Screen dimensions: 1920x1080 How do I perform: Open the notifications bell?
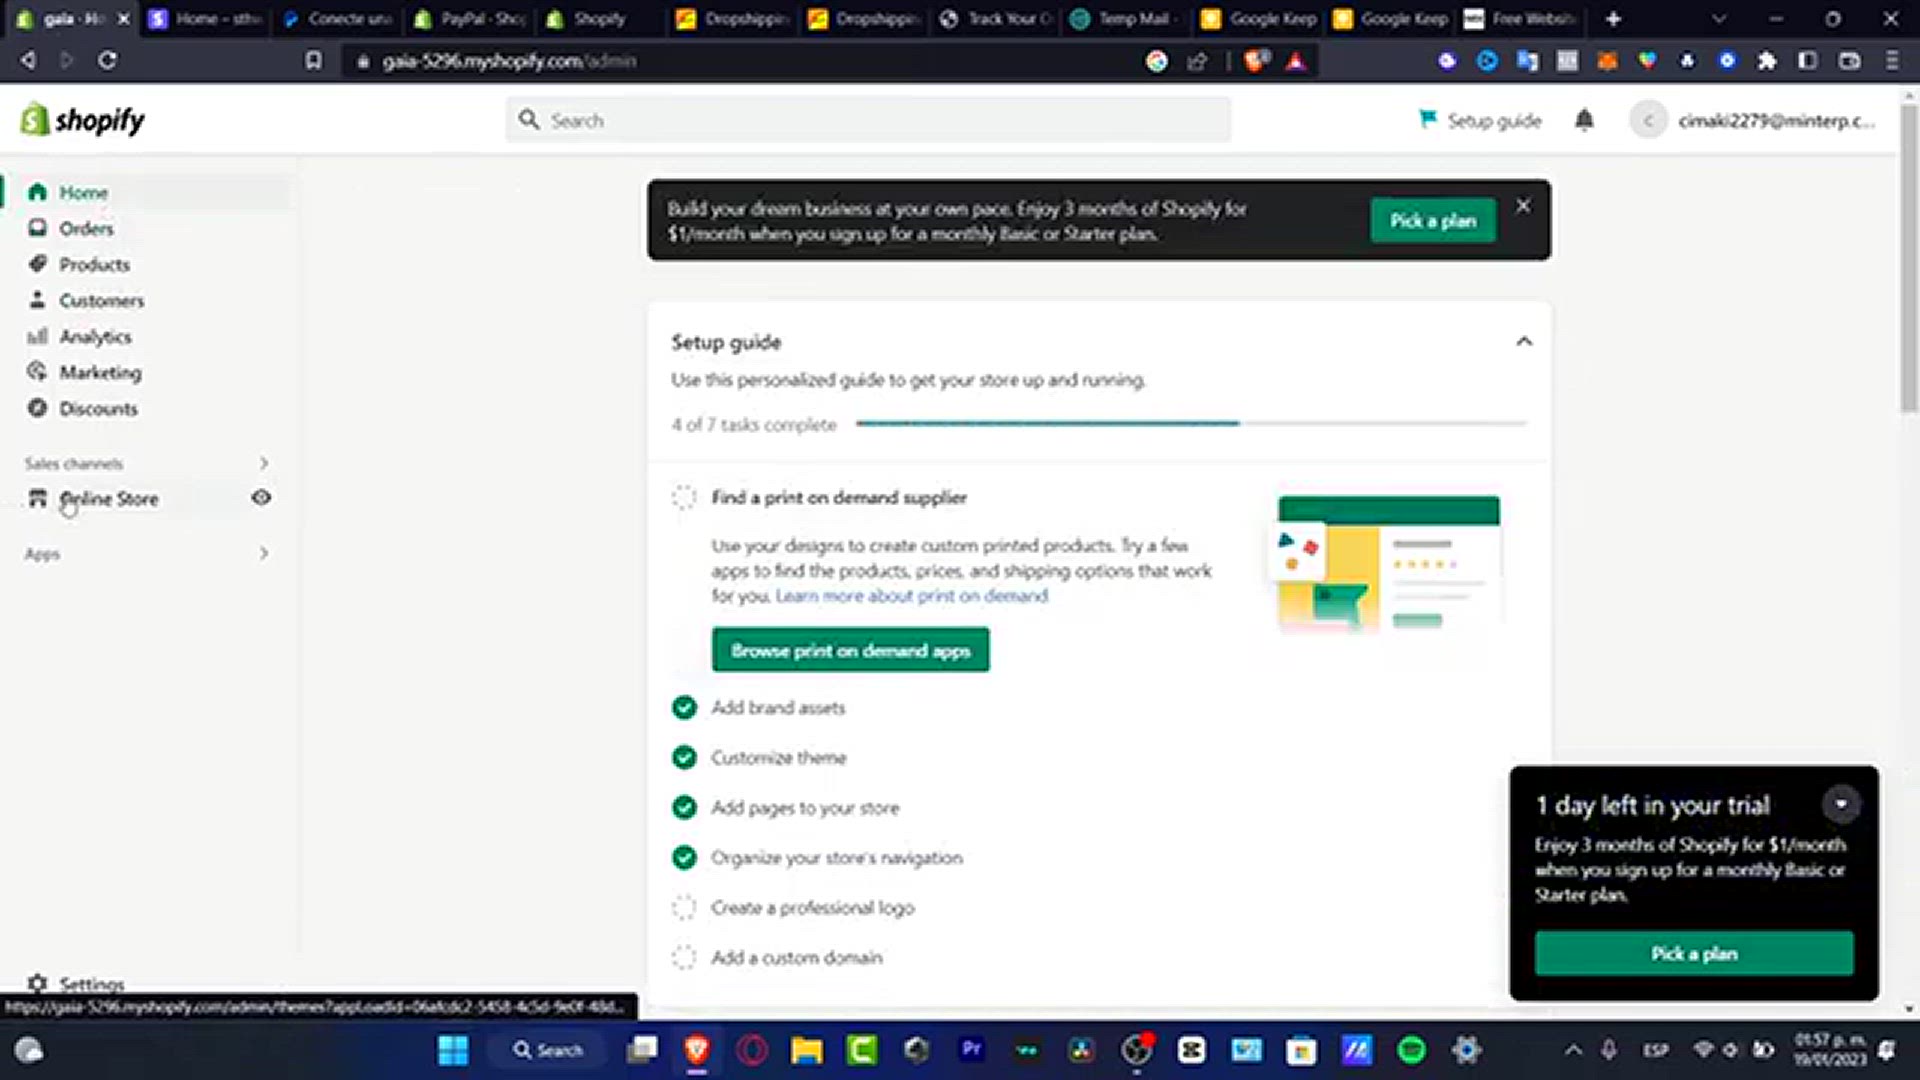(x=1584, y=120)
